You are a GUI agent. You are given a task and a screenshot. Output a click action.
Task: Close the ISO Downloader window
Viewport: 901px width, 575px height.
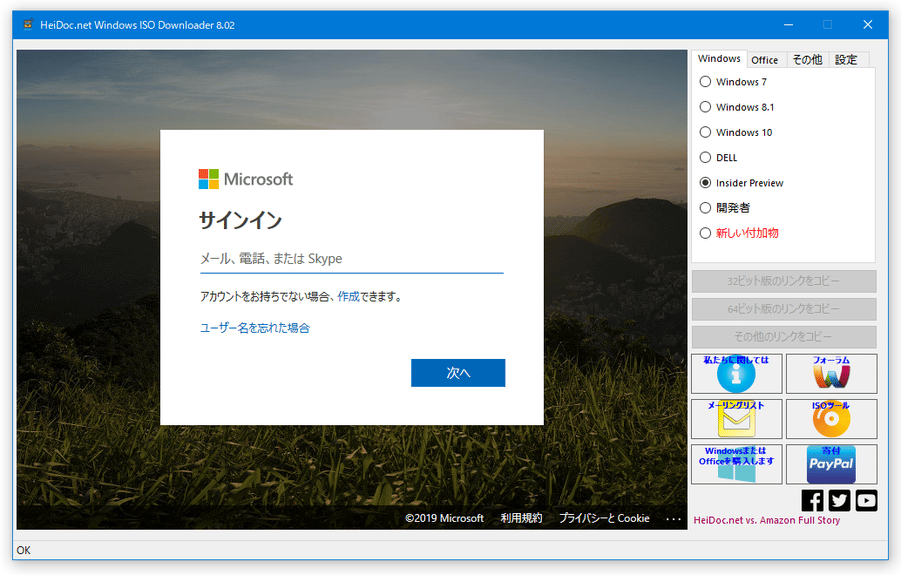point(868,25)
